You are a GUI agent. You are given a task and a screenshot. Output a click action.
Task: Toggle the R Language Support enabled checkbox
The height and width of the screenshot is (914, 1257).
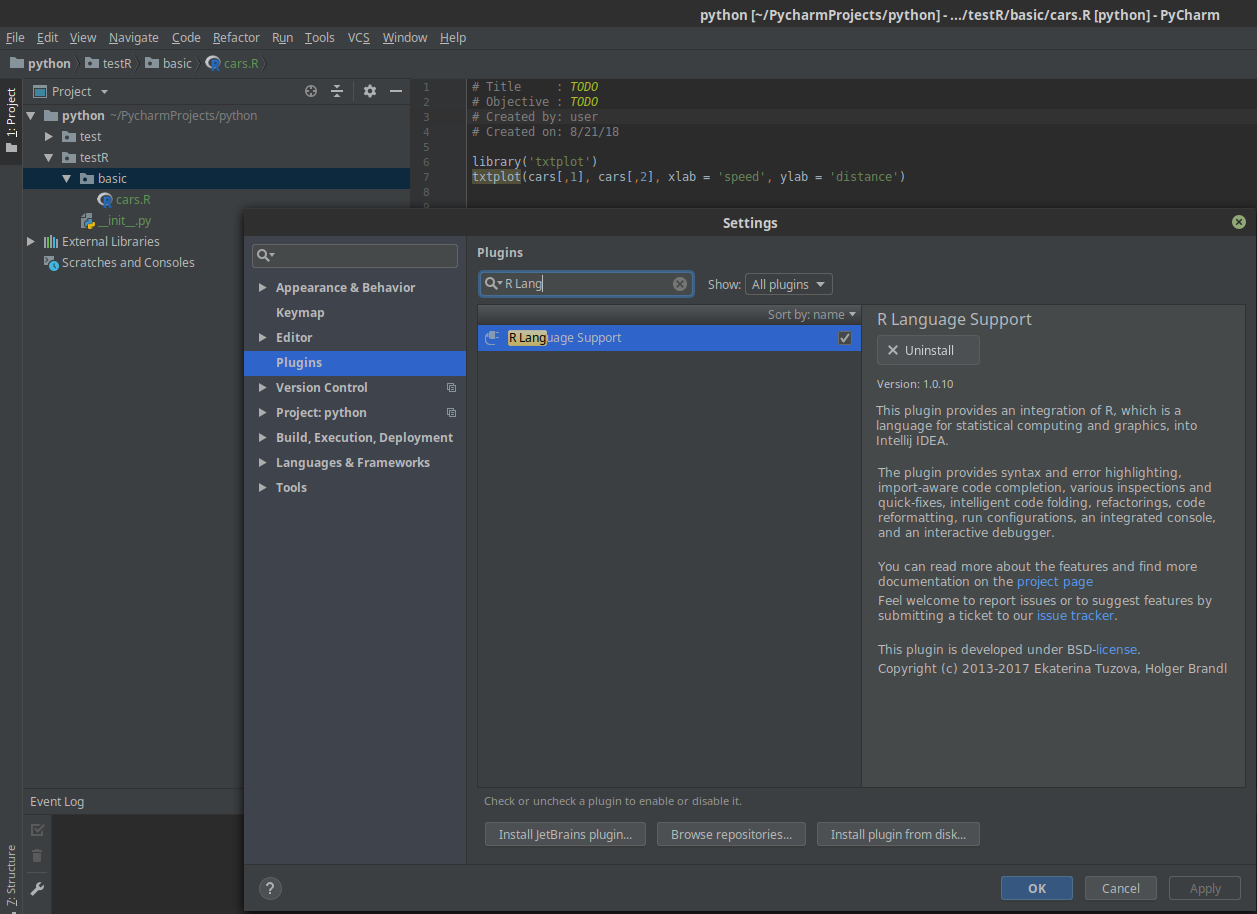(x=845, y=338)
